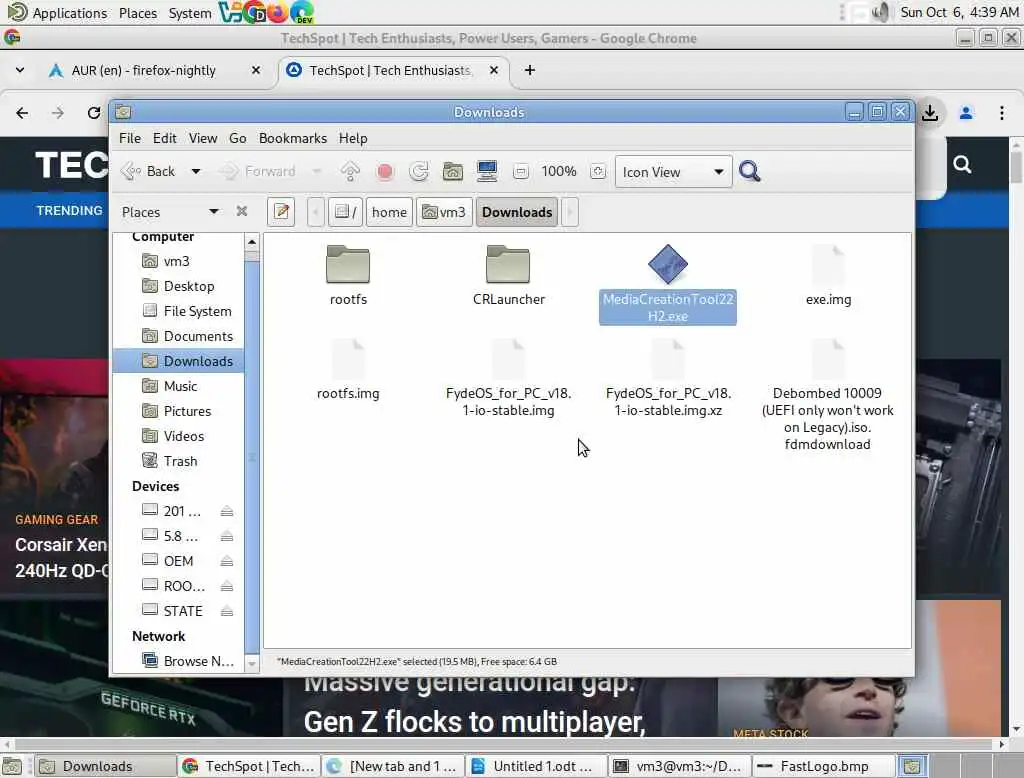Select MediaCreationTool22H2.exe file icon
Image resolution: width=1024 pixels, height=778 pixels.
(667, 264)
